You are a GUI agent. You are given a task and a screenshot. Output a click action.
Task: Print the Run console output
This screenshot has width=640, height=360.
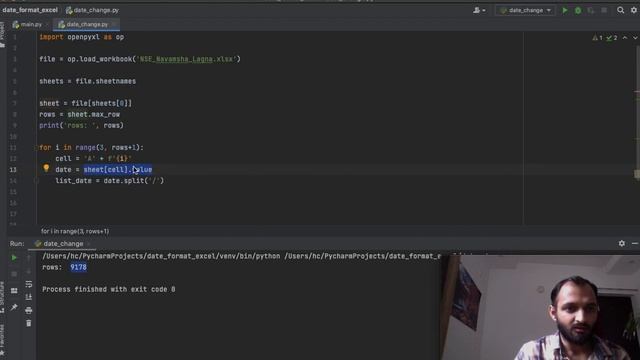[29, 310]
